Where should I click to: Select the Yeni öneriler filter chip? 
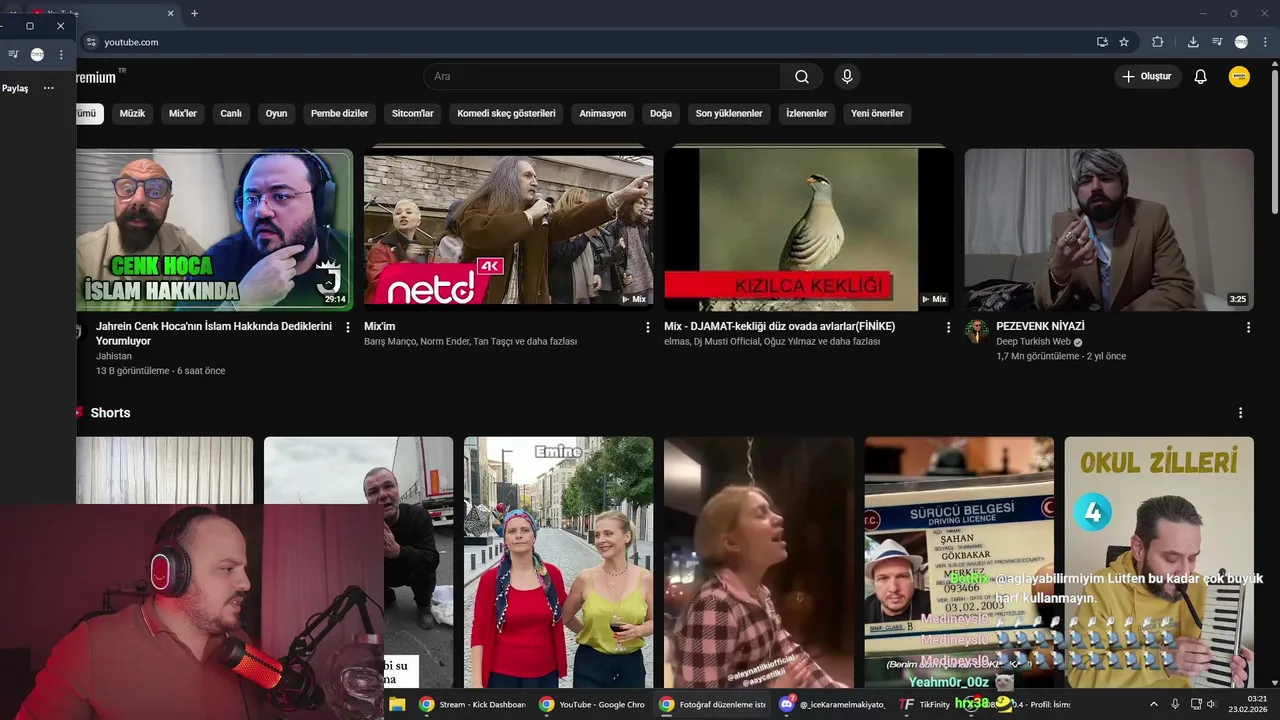(x=877, y=113)
